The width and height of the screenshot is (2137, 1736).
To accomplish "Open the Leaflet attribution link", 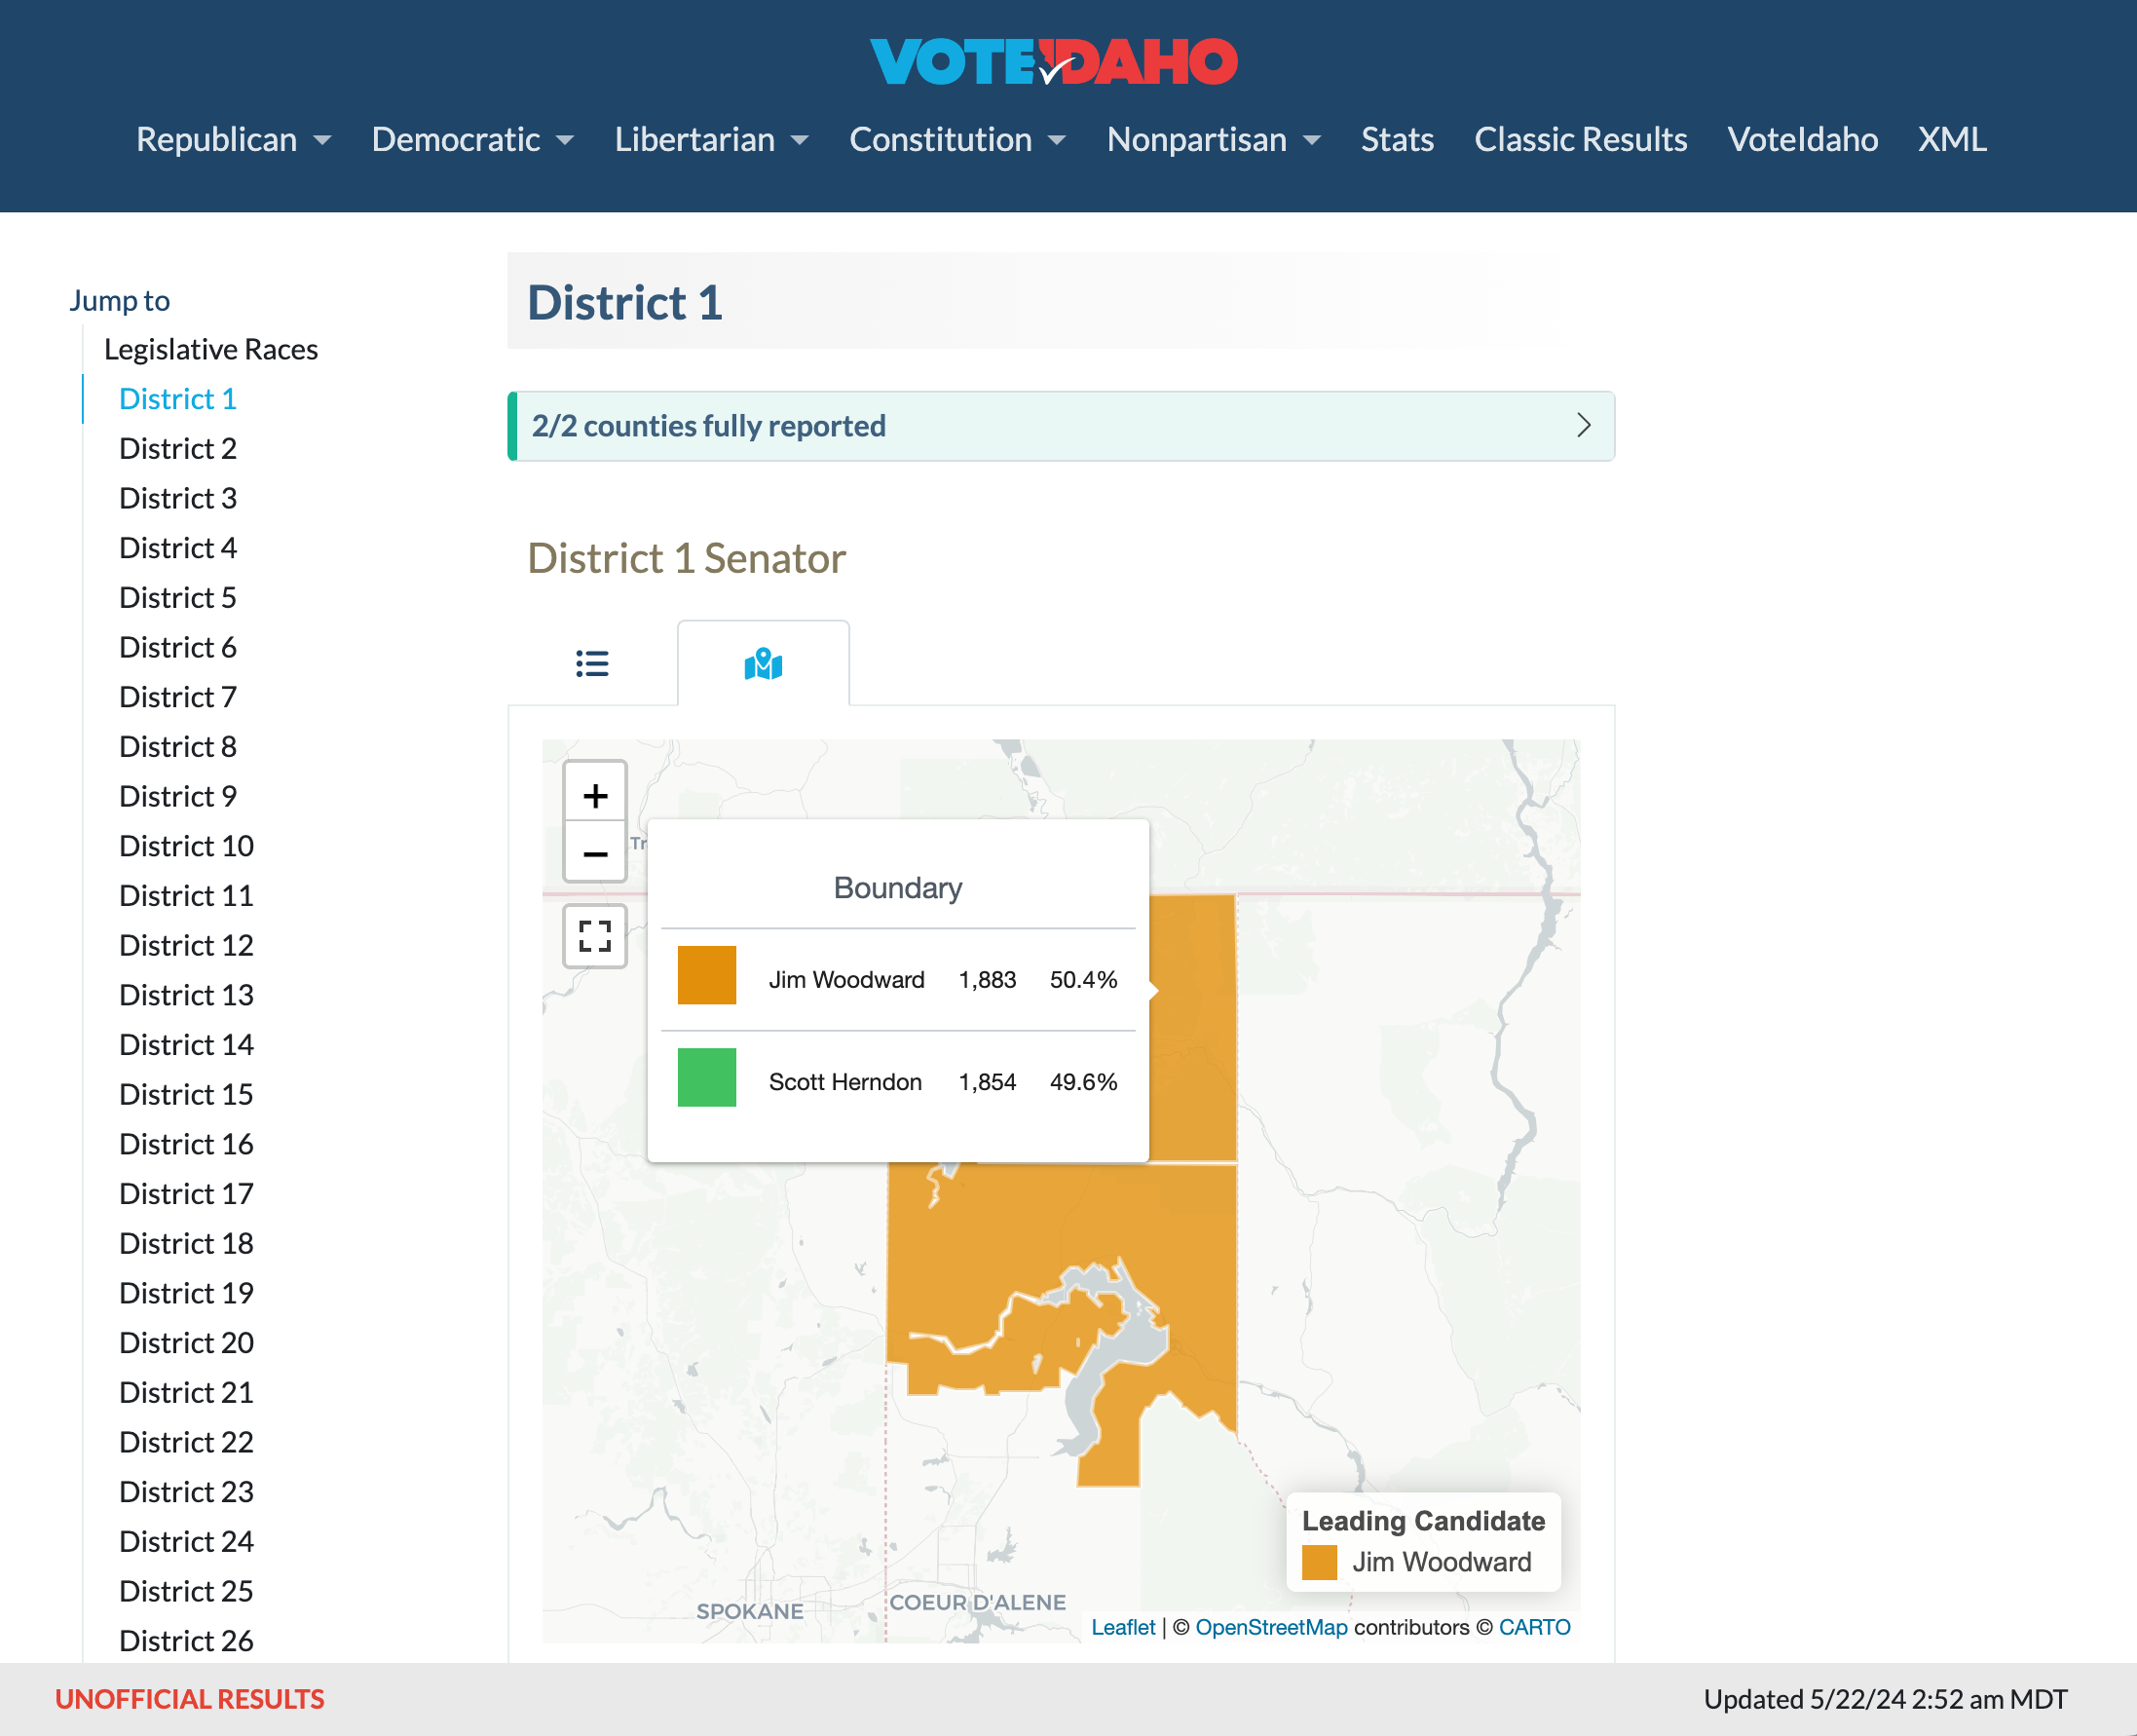I will click(1122, 1627).
